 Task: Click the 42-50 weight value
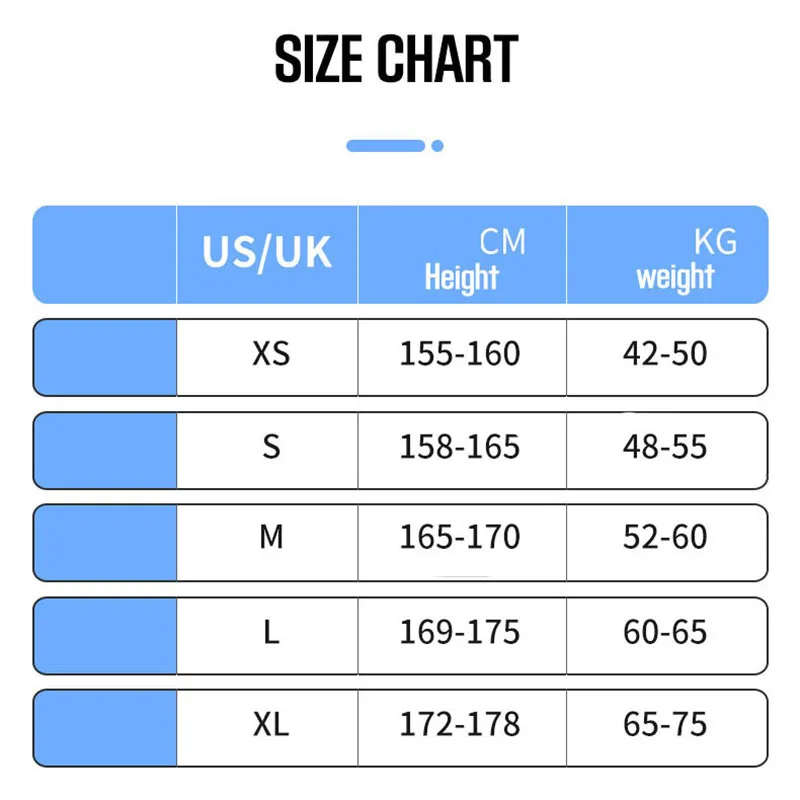pos(665,354)
